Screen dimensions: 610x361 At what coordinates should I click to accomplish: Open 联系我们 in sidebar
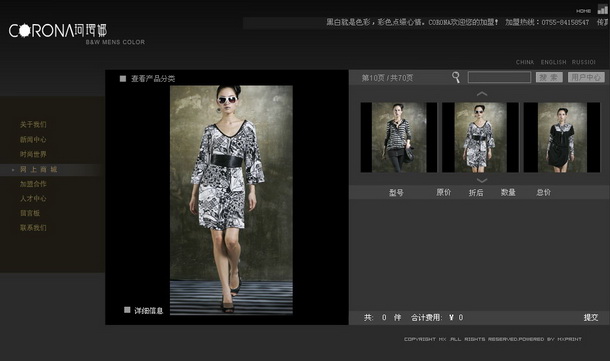click(33, 228)
